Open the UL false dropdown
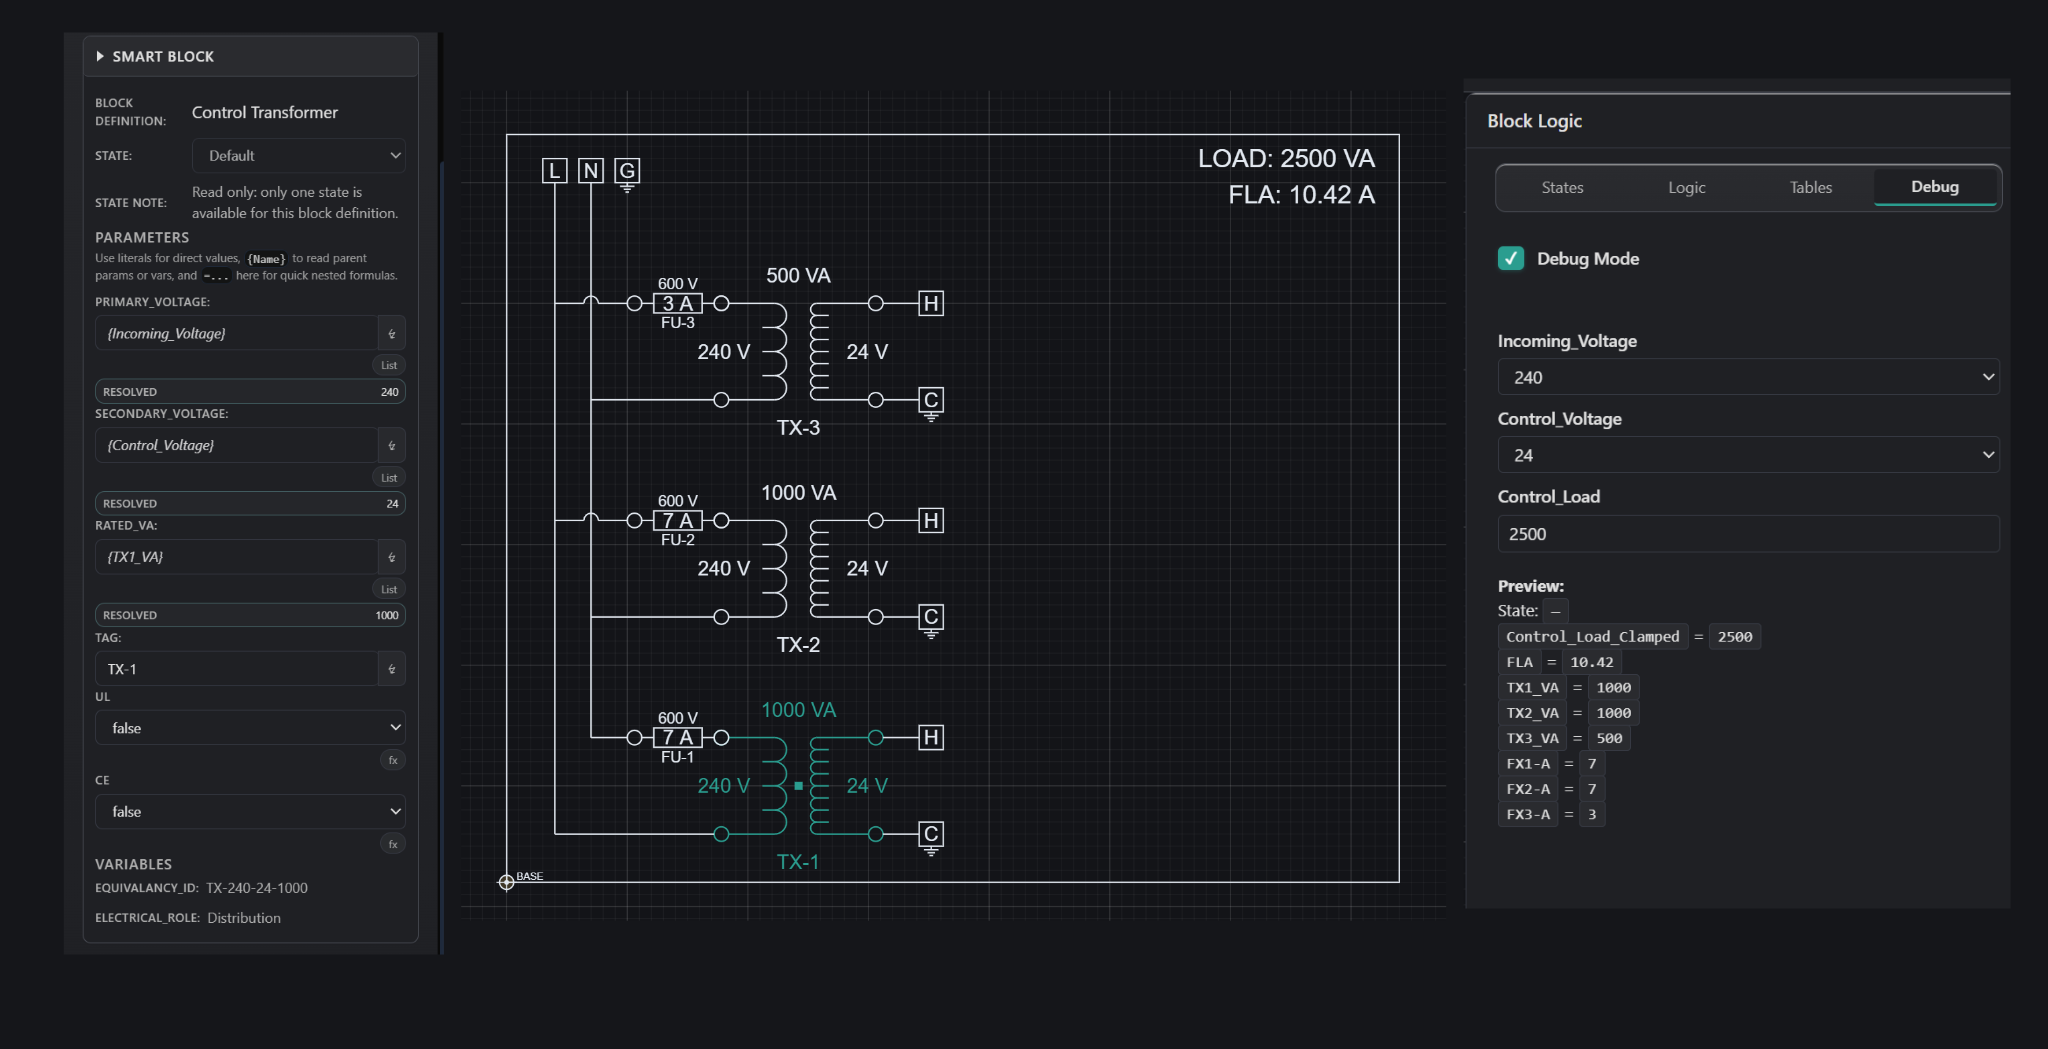This screenshot has width=2048, height=1049. (250, 728)
